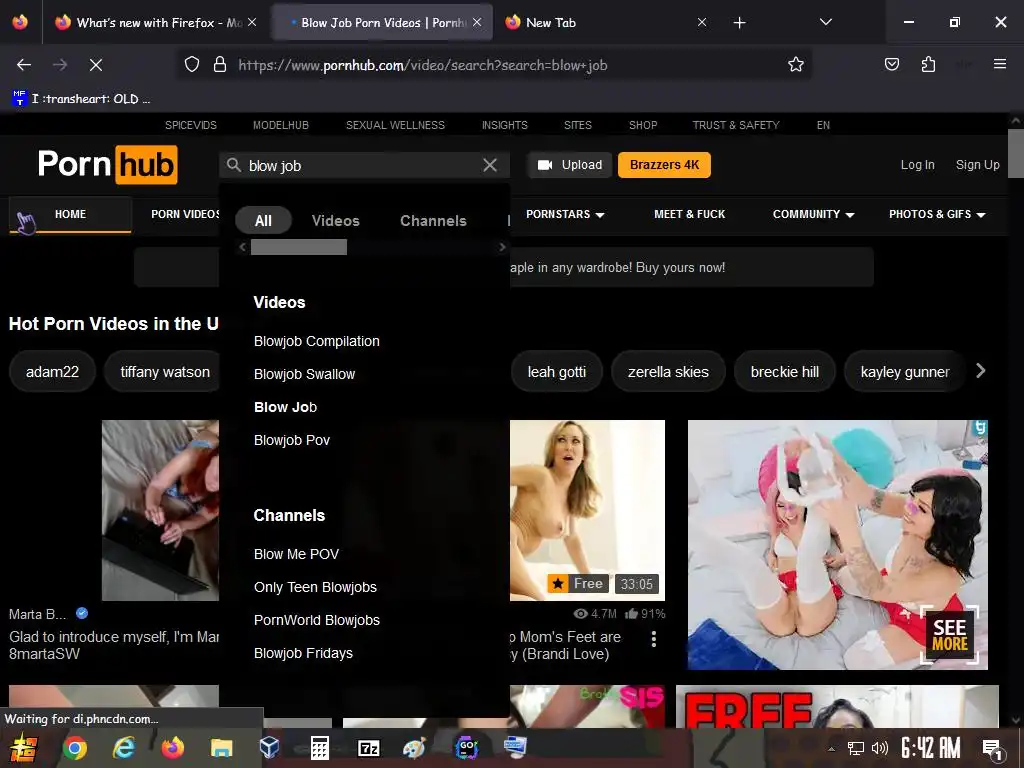Select the Videos filter in search suggestions
The height and width of the screenshot is (768, 1024).
(336, 221)
